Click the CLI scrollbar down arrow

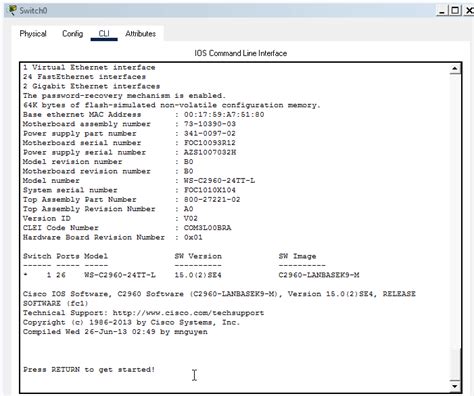455,386
